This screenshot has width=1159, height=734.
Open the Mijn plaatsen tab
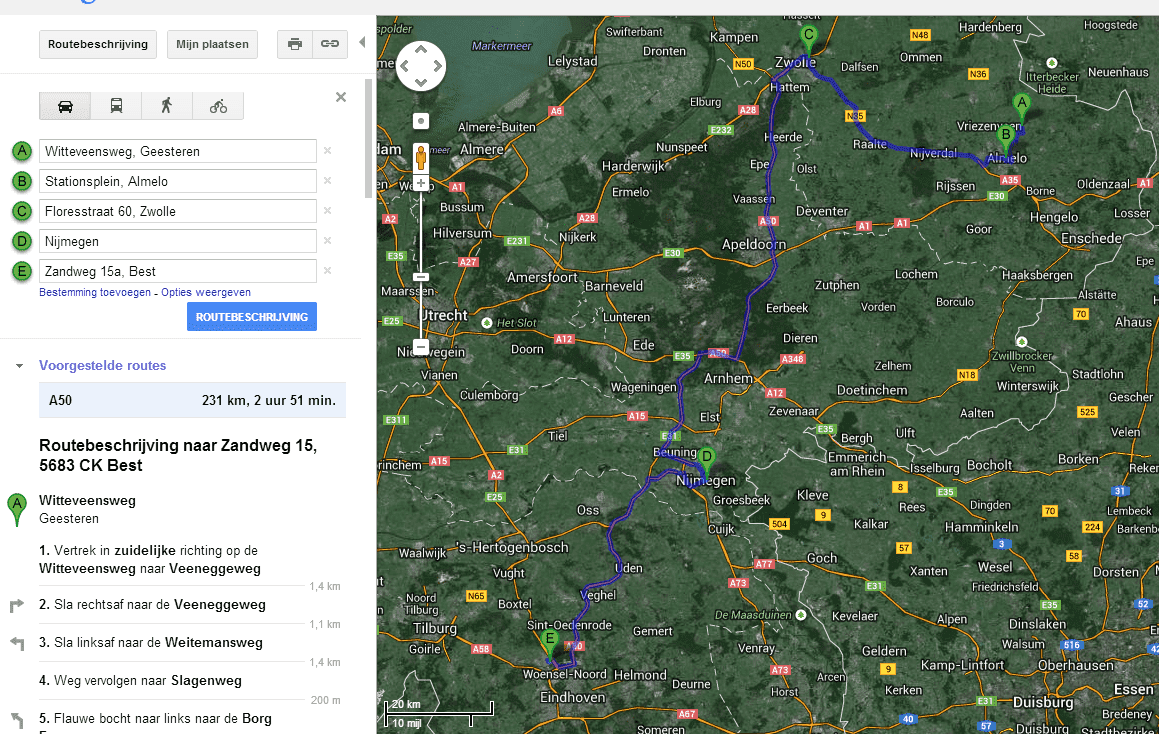(213, 44)
